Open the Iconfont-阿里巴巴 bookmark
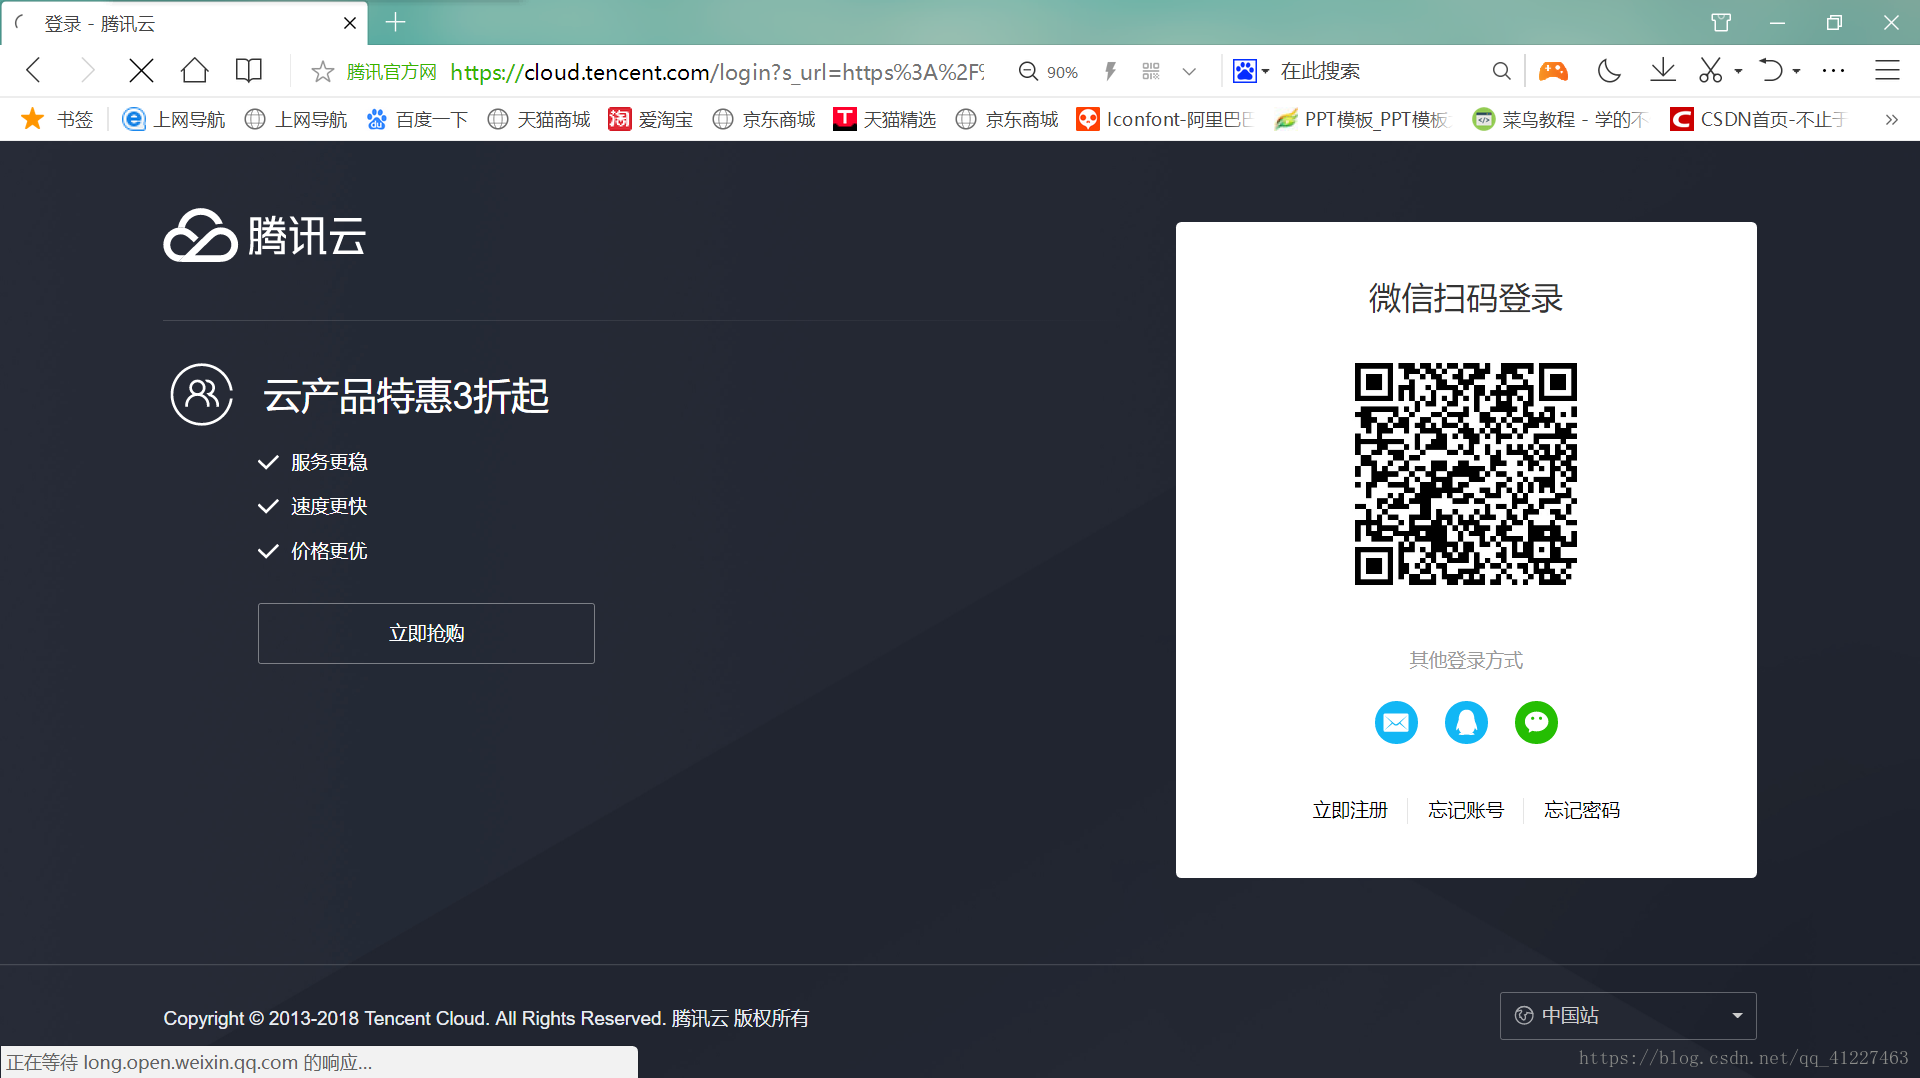Screen dimensions: 1920x1078 click(x=1165, y=119)
